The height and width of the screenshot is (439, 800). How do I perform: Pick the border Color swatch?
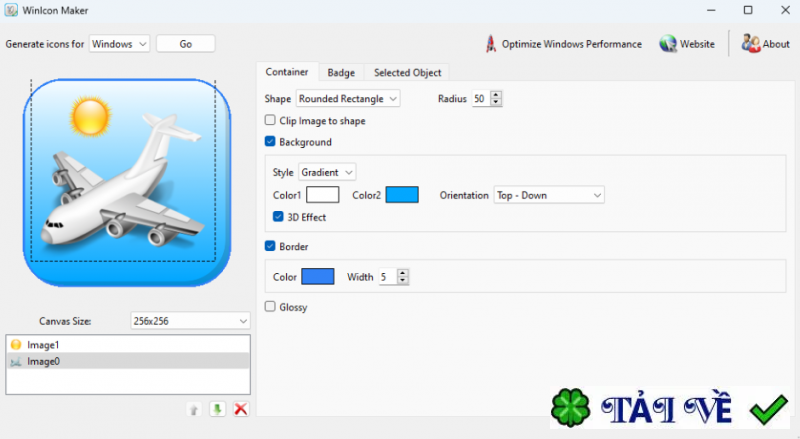pyautogui.click(x=318, y=277)
